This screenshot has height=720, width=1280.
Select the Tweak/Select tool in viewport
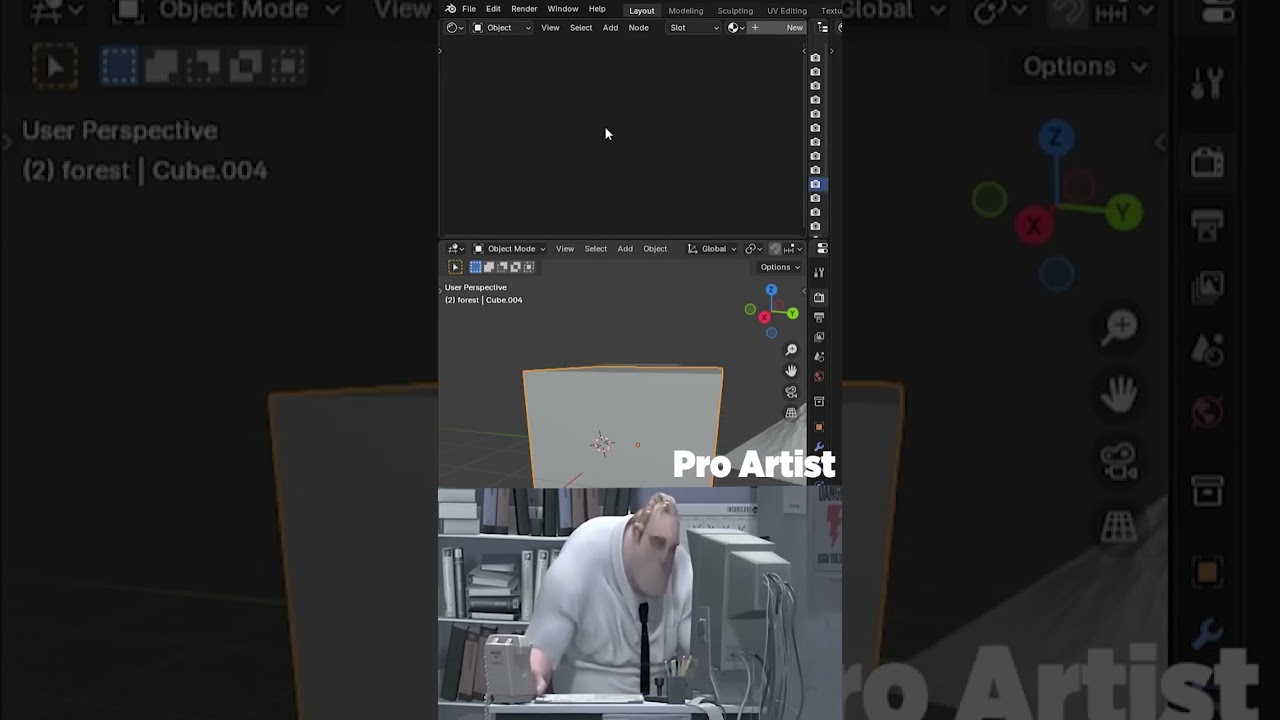(455, 267)
